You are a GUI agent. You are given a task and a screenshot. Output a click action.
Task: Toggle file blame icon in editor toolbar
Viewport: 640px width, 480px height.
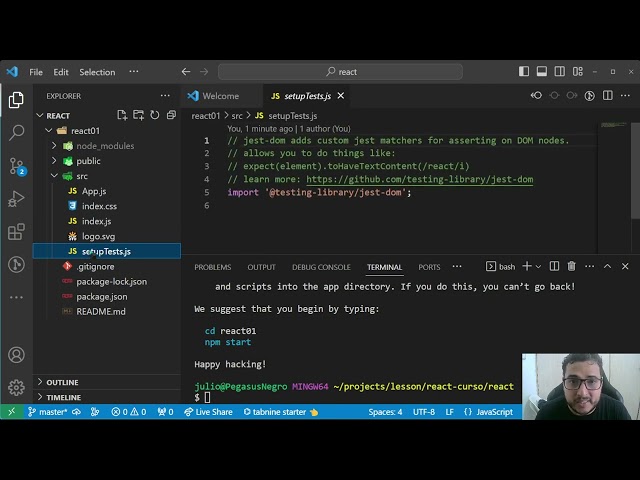pyautogui.click(x=589, y=96)
